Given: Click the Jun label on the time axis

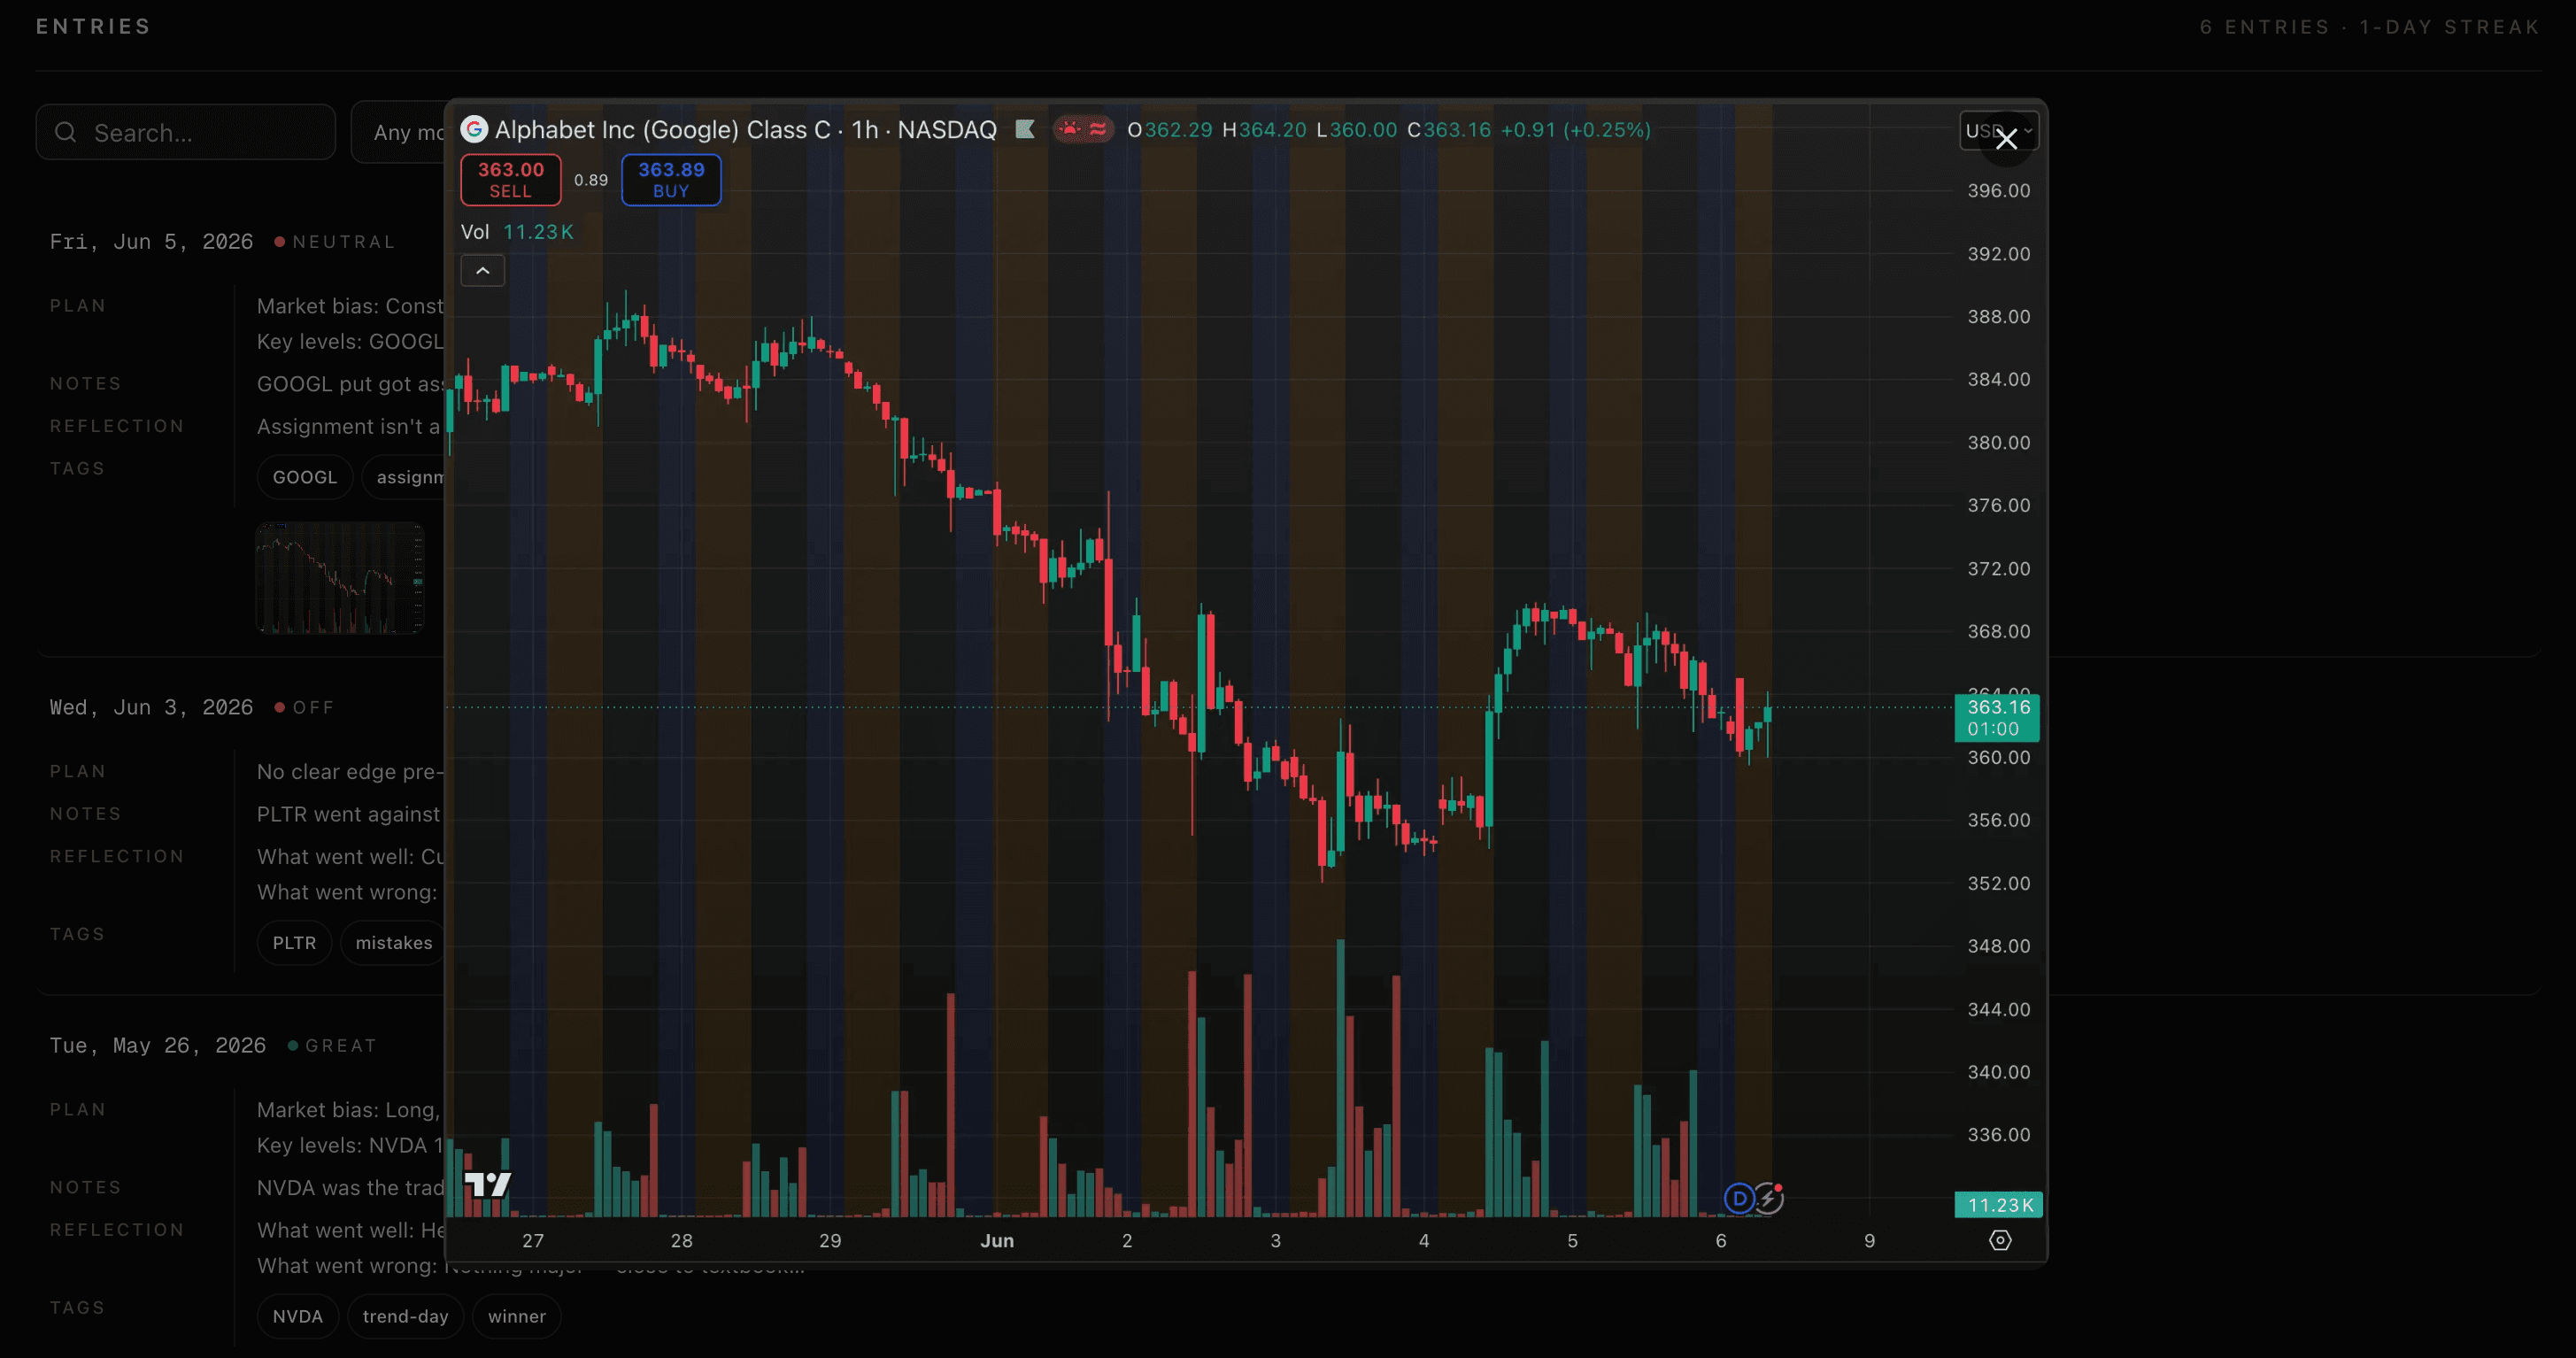Looking at the screenshot, I should coord(997,1241).
